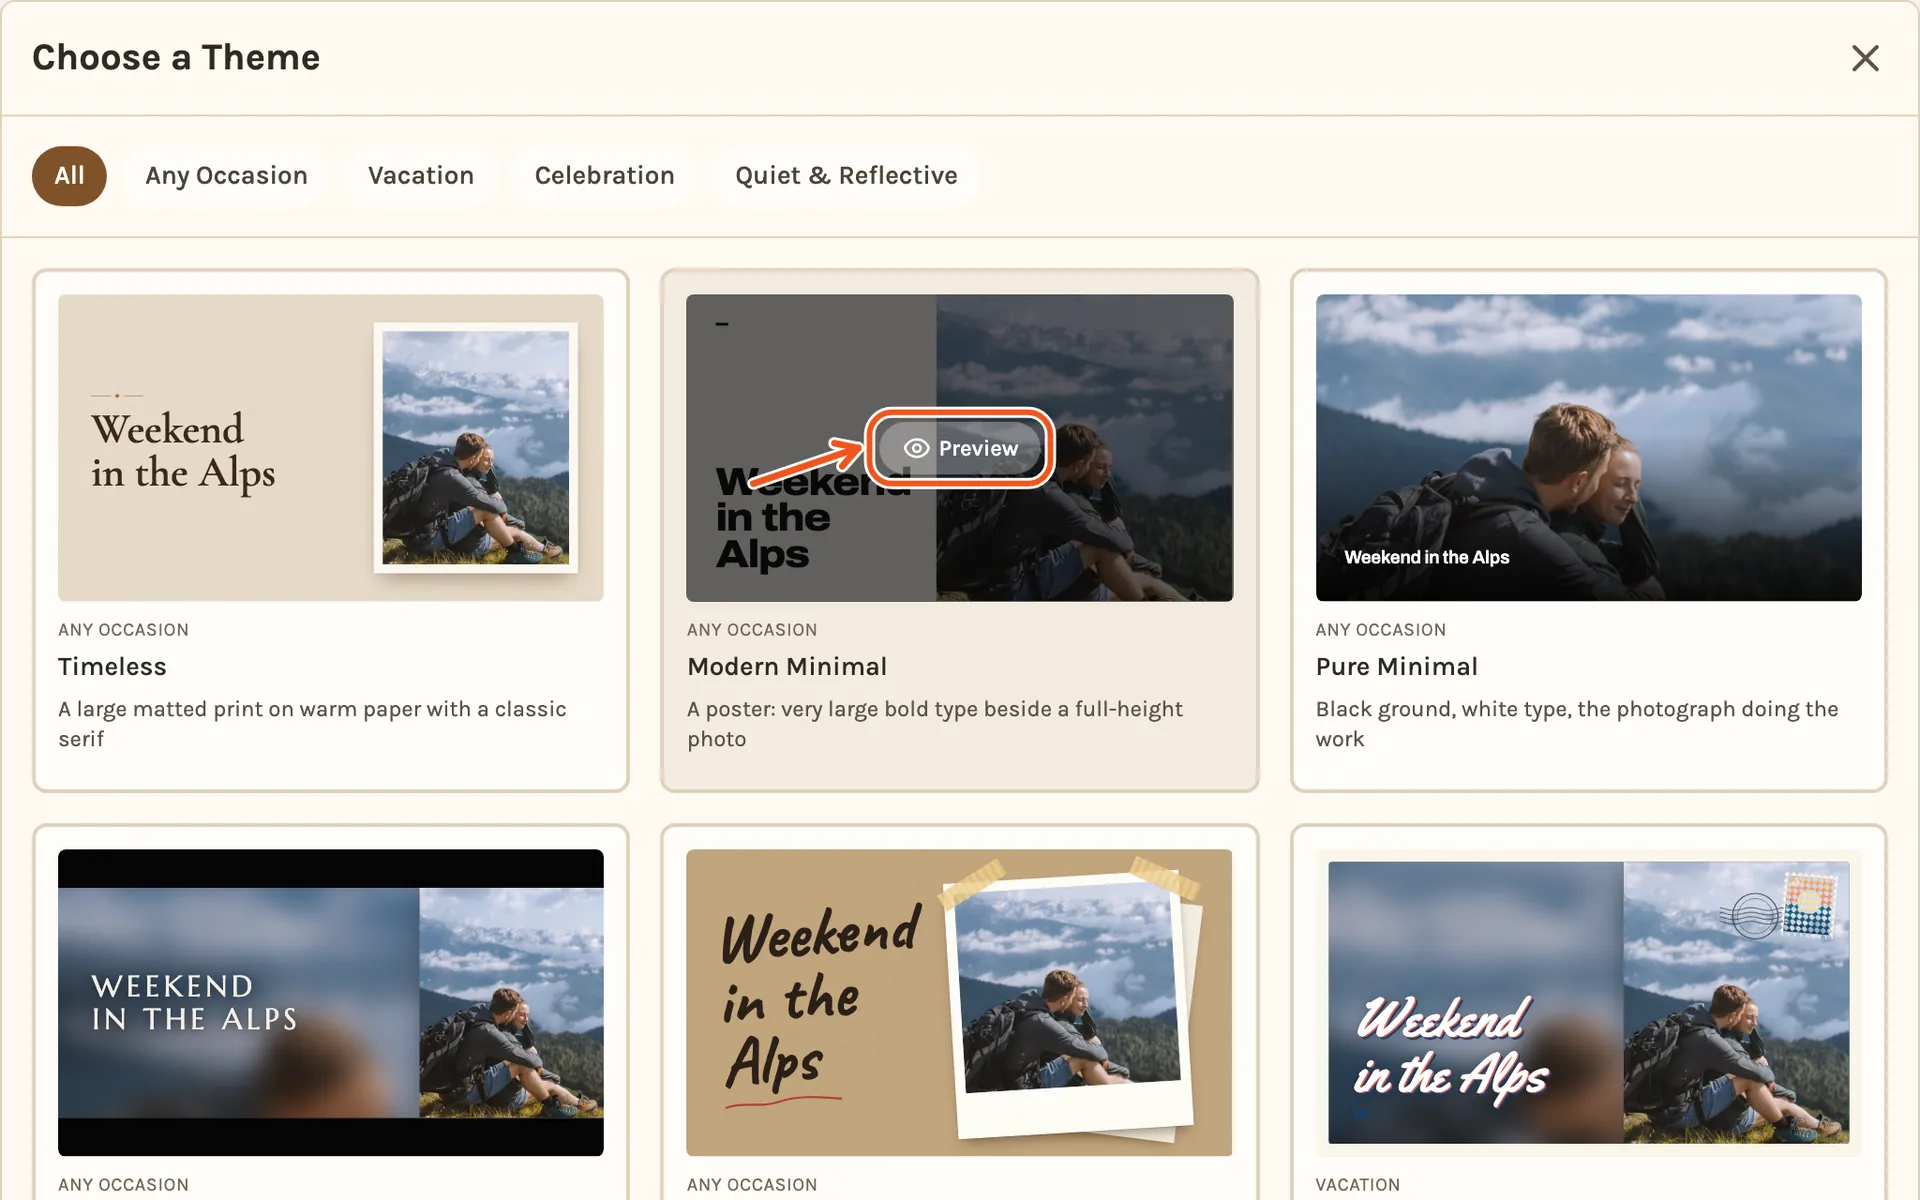Click the ANY OCCASION label above Pure Minimal
This screenshot has width=1920, height=1200.
tap(1380, 630)
